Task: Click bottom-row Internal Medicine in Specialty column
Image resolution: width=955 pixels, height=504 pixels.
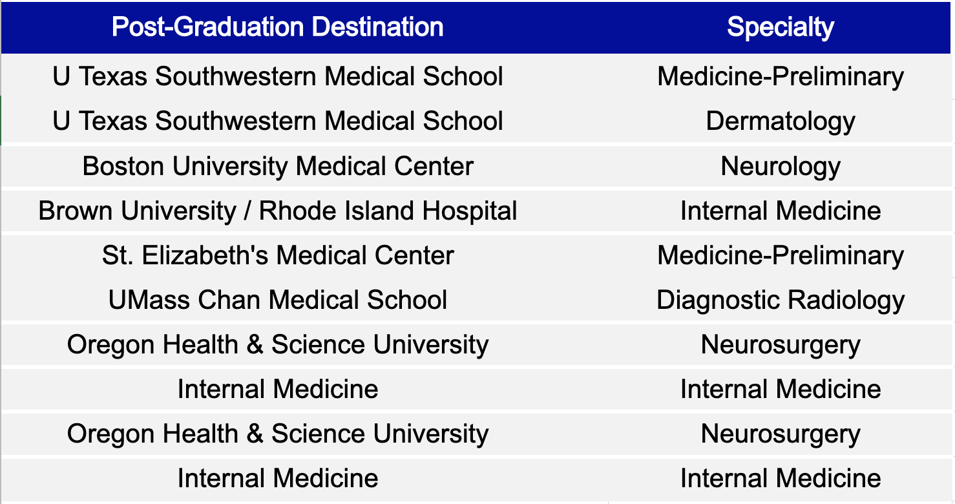Action: coord(780,478)
